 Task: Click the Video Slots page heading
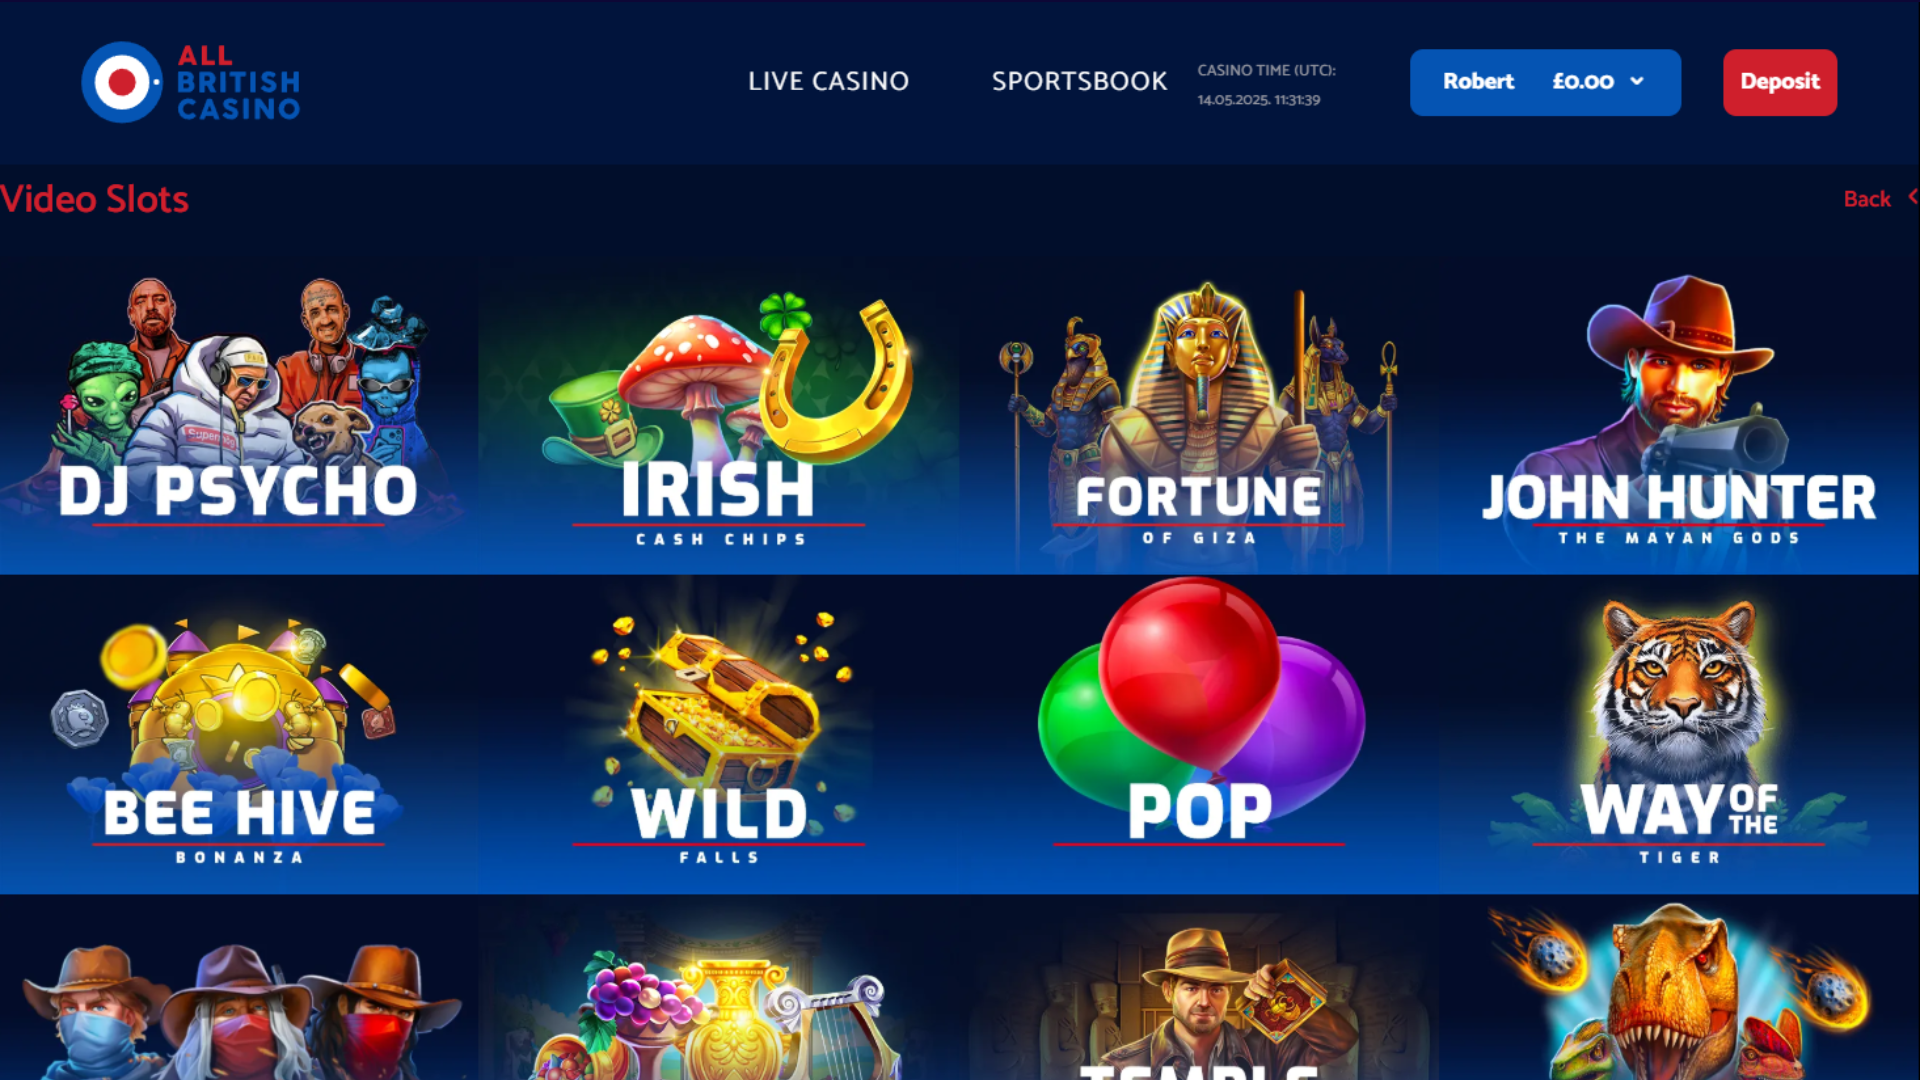(x=94, y=199)
